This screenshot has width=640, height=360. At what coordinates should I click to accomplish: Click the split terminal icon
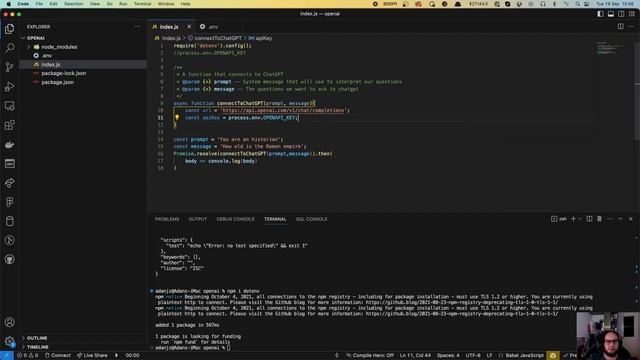point(589,219)
